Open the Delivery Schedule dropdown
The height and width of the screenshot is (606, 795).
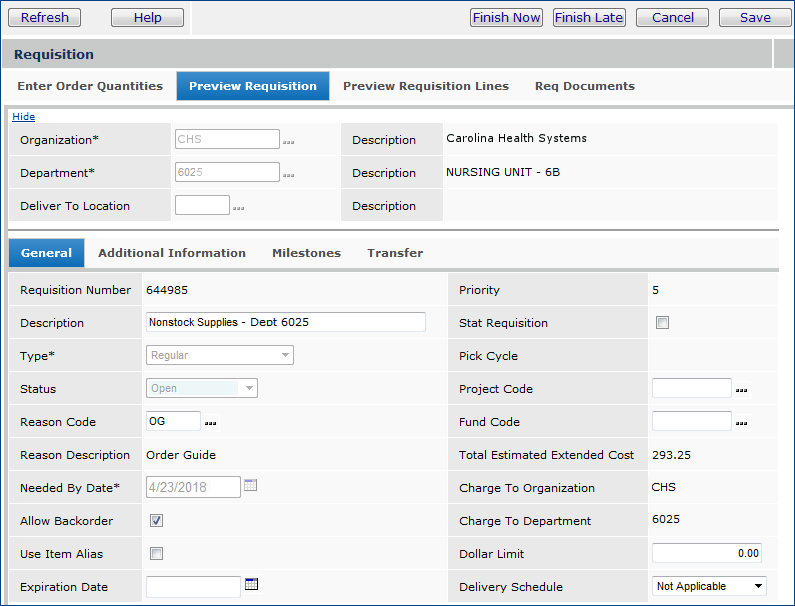pos(709,586)
